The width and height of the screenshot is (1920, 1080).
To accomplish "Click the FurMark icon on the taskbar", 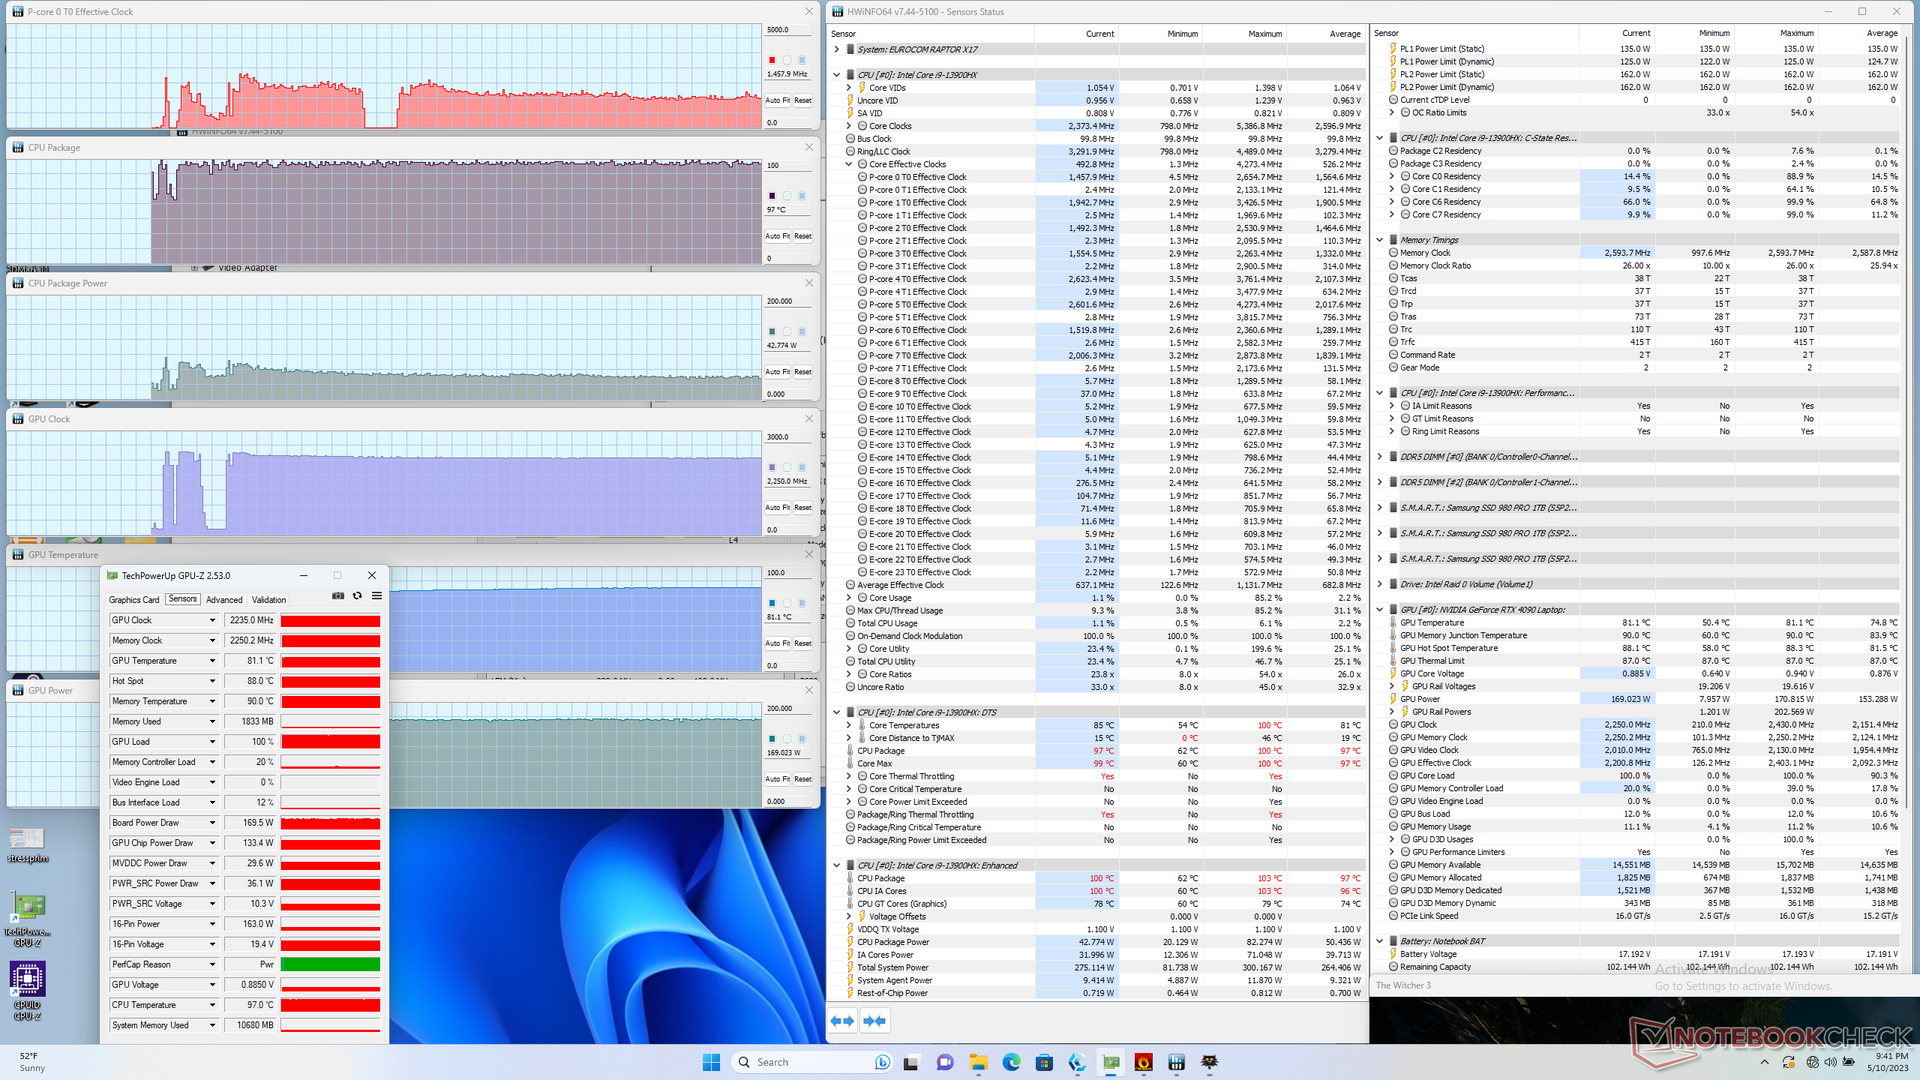I will pos(1144,1062).
